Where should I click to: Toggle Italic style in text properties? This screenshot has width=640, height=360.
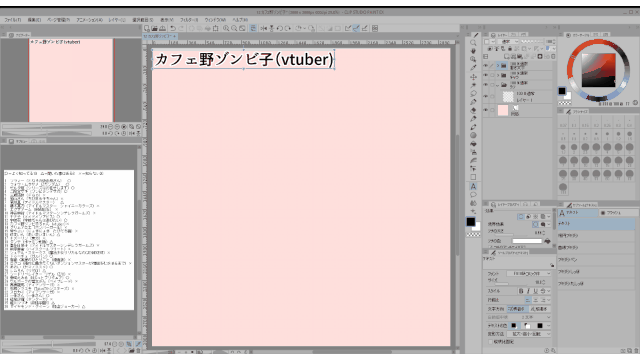click(528, 291)
